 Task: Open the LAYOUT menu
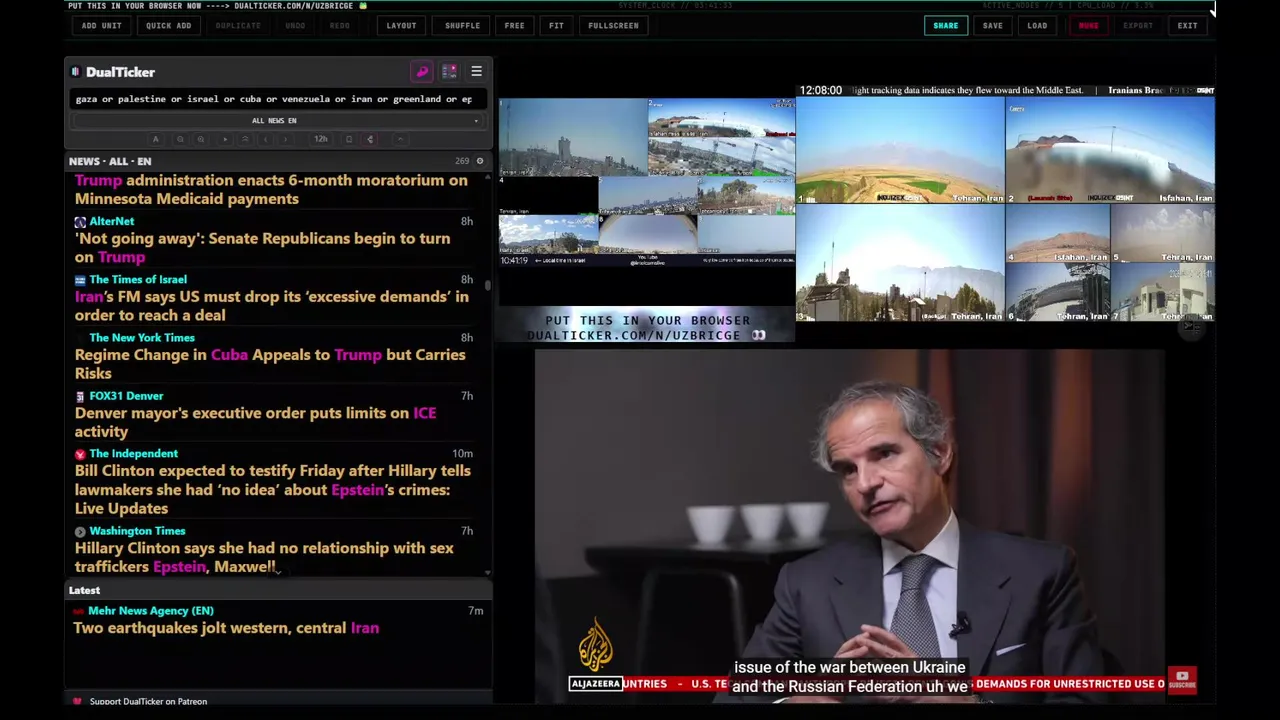401,25
